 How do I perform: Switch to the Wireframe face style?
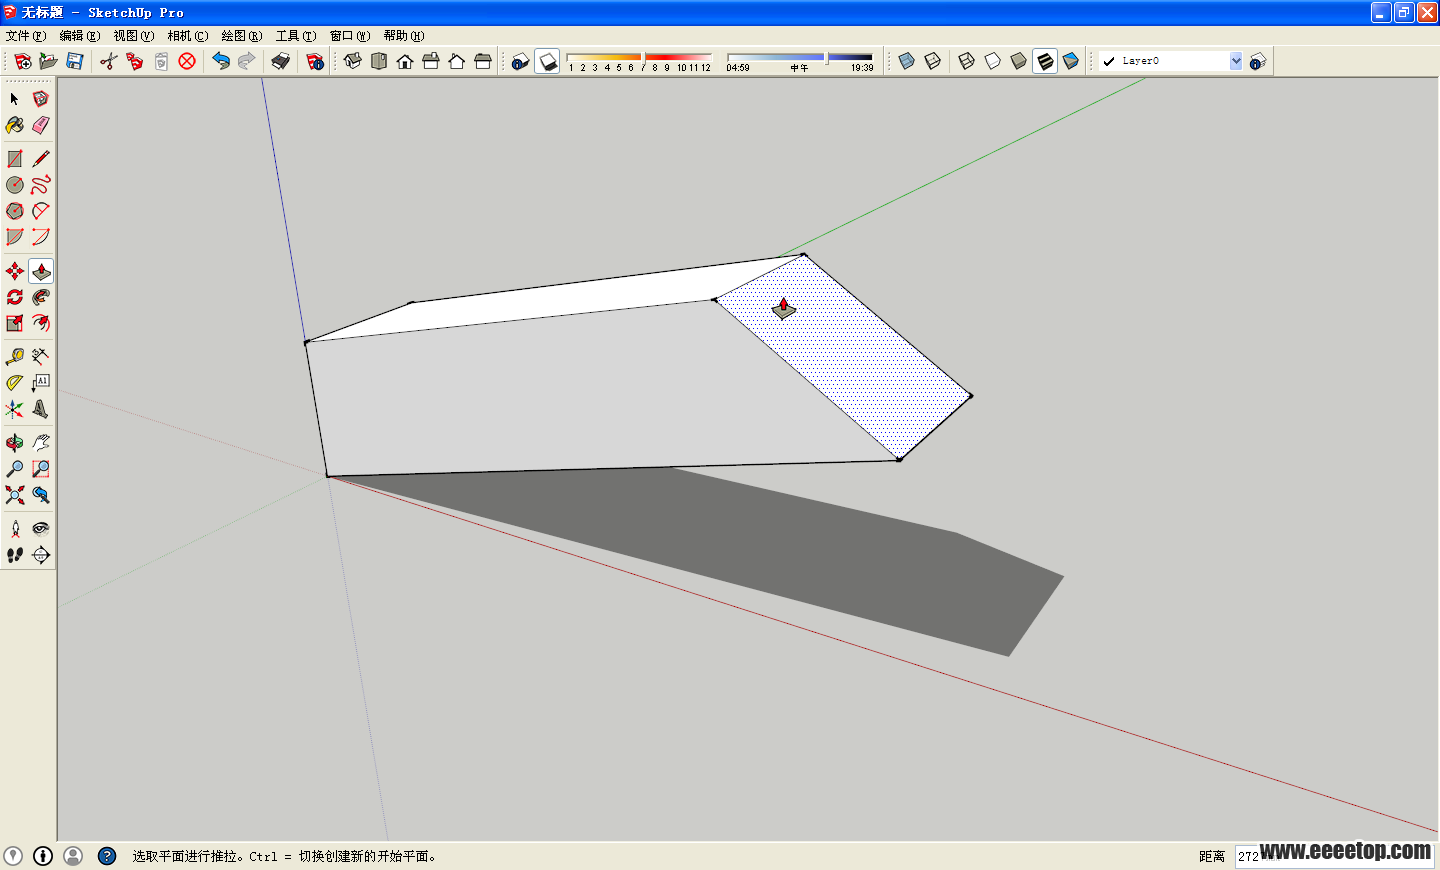[967, 61]
